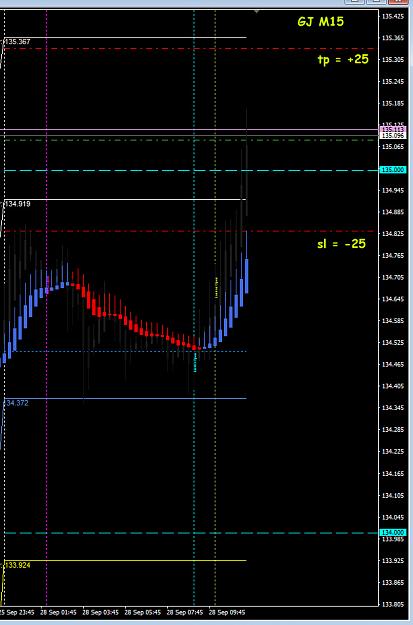Click the '28 Sep 09:45' time label
The height and width of the screenshot is (625, 413).
tap(227, 612)
